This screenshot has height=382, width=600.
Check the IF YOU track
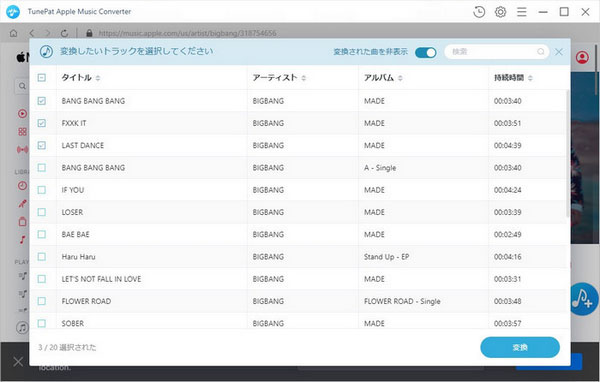pyautogui.click(x=42, y=190)
